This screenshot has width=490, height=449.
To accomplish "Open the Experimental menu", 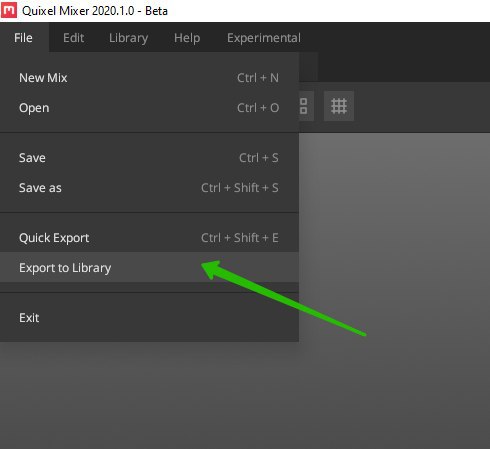I will click(264, 38).
